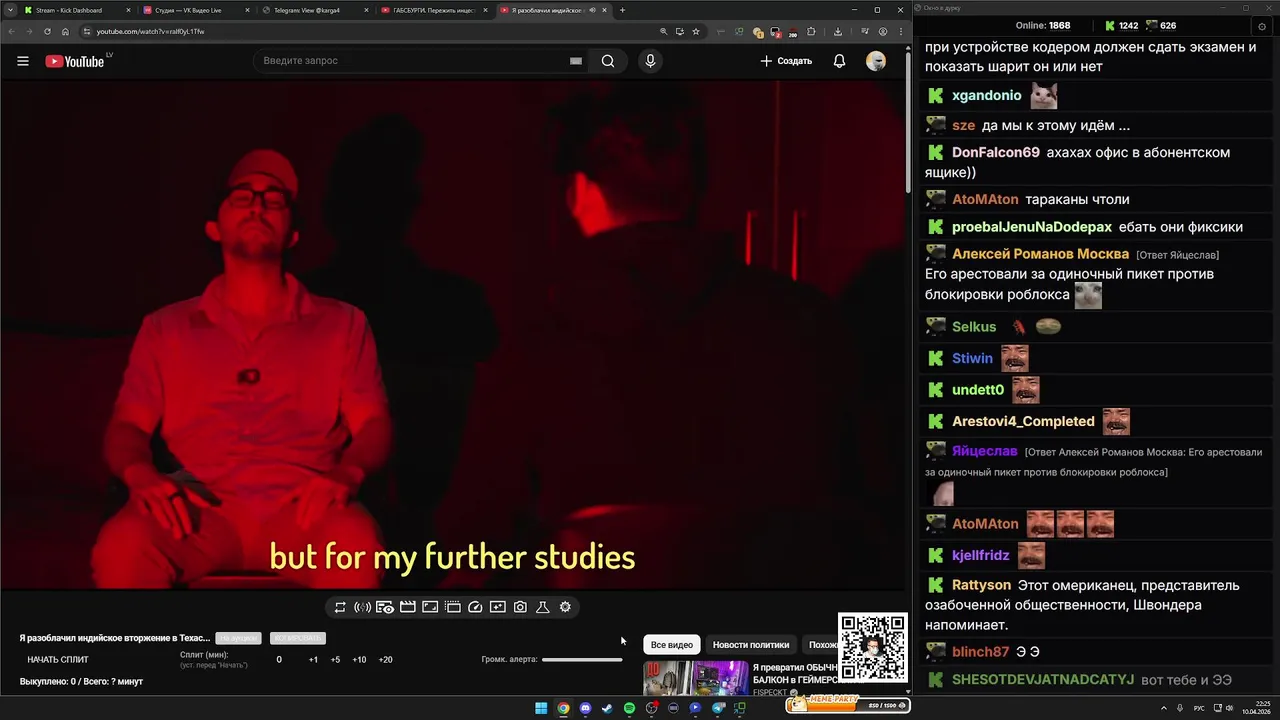
Task: Reload the page in browser
Action: (x=47, y=31)
